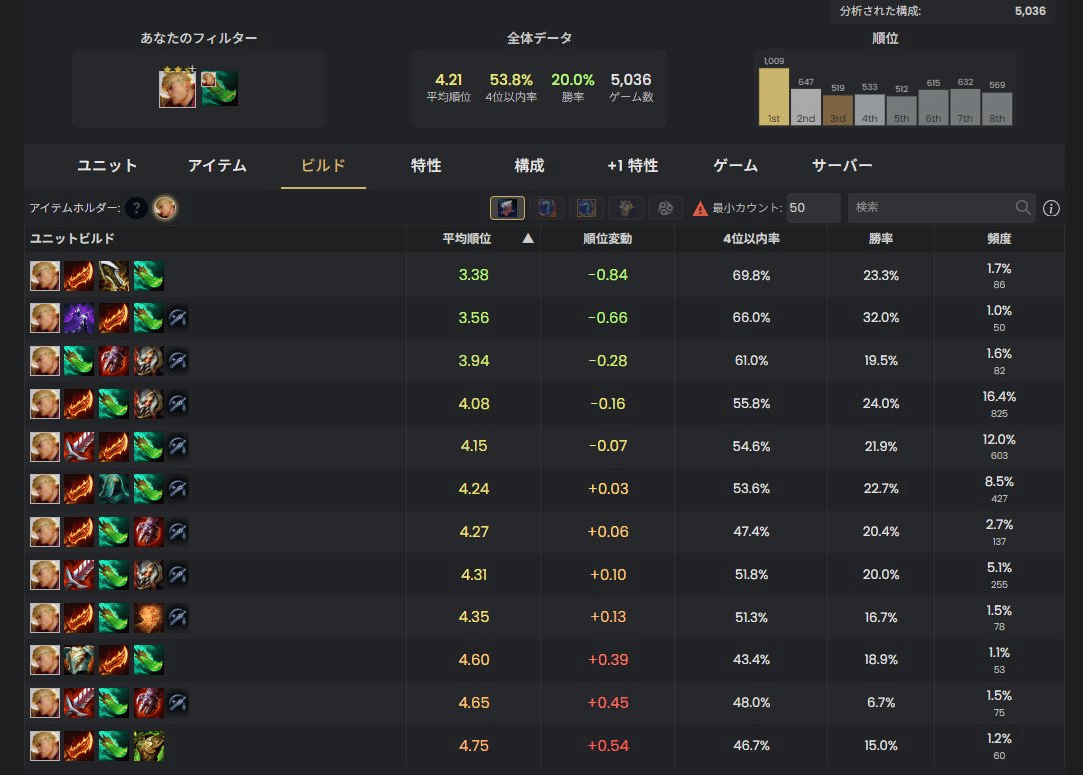Click the sort arrow on 平均順位
The image size is (1083, 775).
pos(527,240)
